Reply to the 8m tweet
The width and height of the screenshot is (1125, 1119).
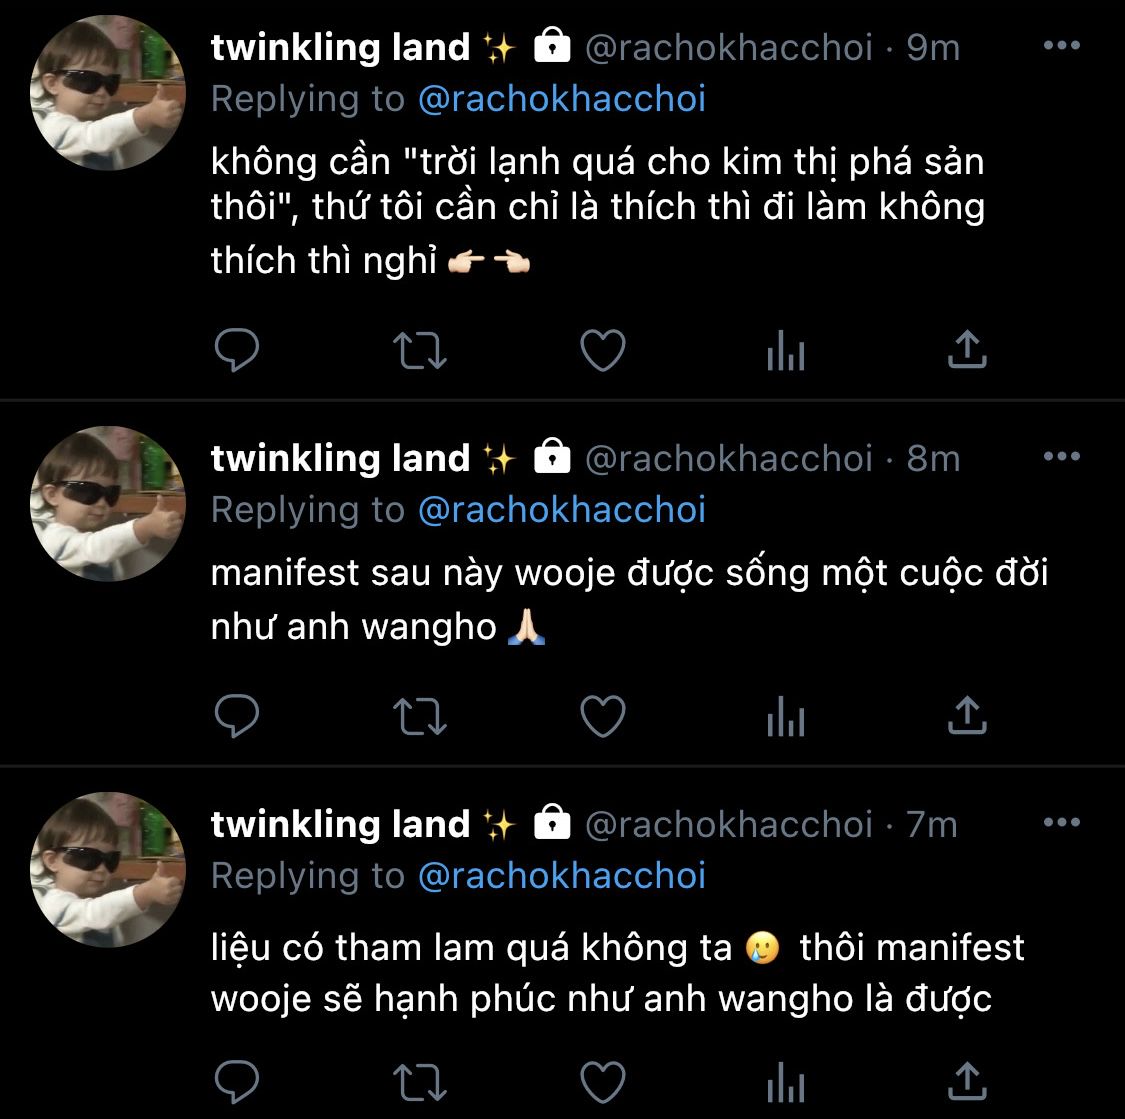[x=237, y=716]
